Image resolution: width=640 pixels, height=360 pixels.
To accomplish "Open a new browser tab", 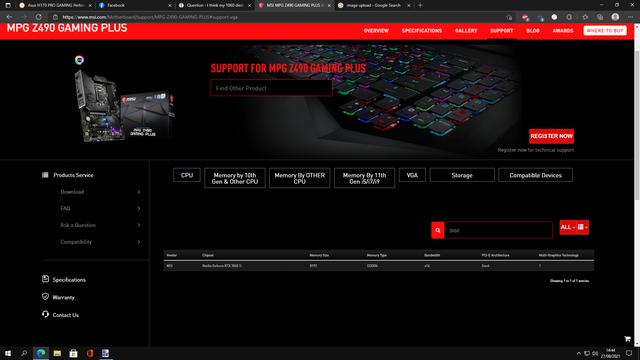I will 420,5.
